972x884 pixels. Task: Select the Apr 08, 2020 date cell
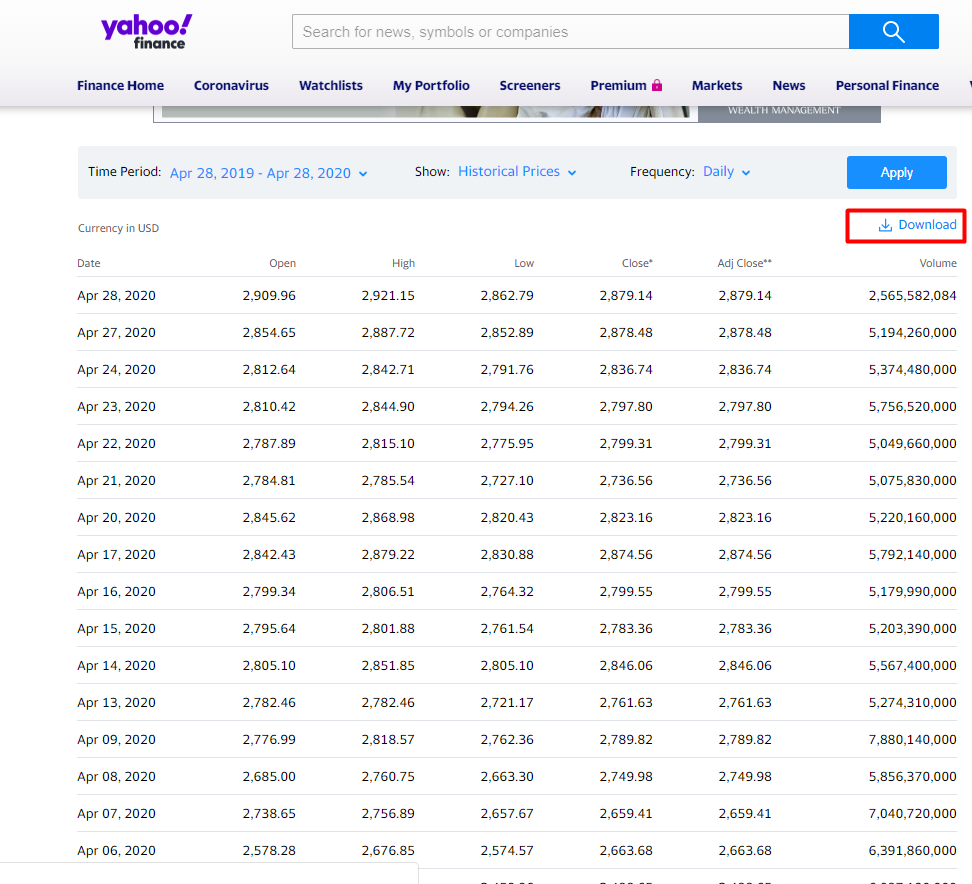click(117, 777)
